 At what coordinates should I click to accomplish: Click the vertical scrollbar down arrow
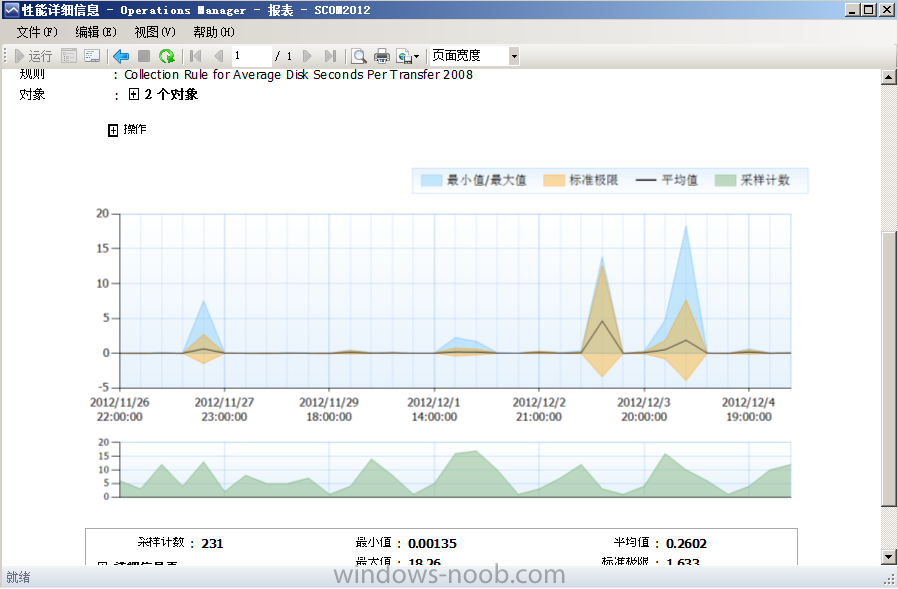tap(888, 556)
